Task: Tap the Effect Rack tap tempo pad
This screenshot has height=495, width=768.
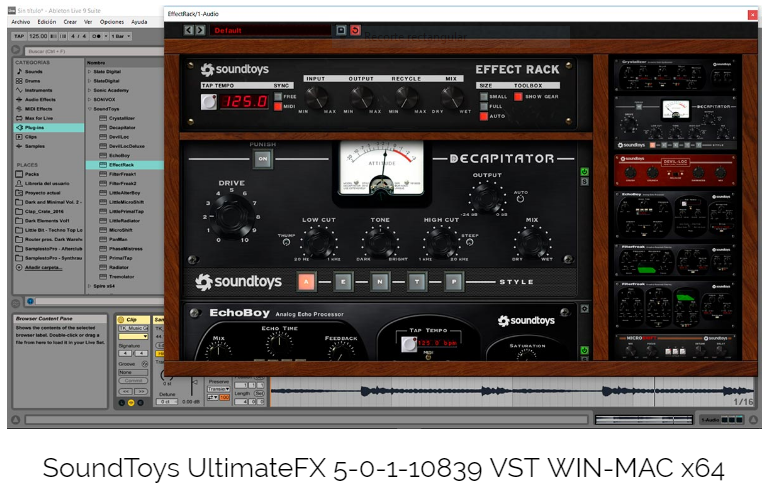Action: point(209,101)
